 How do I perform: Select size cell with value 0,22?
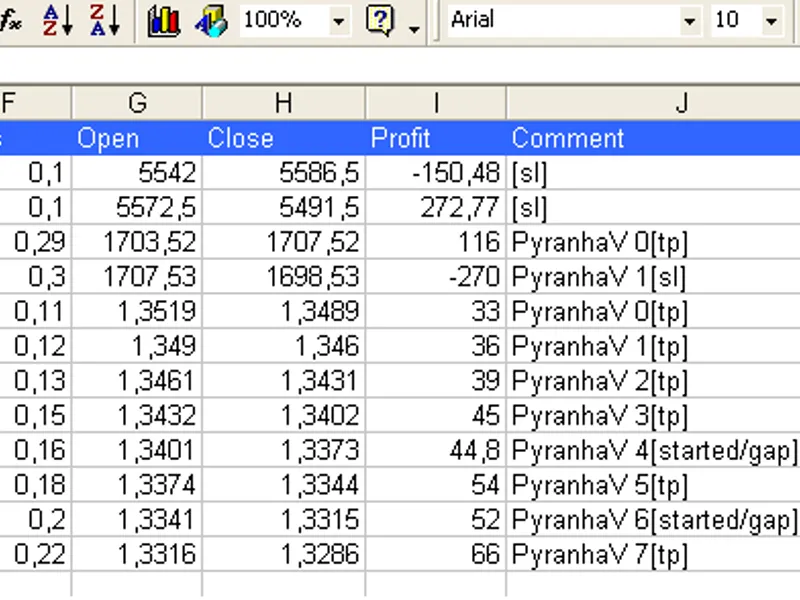(x=35, y=555)
